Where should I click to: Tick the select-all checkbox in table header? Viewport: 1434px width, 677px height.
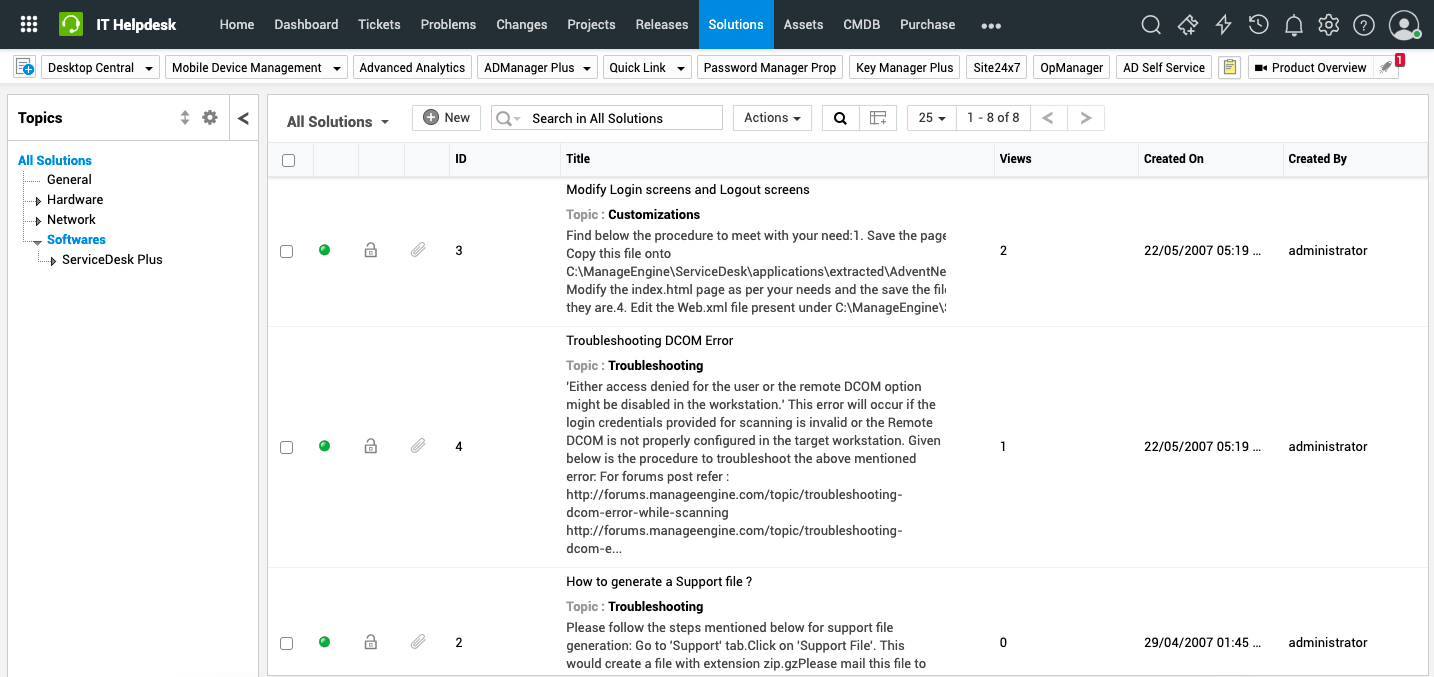click(289, 160)
